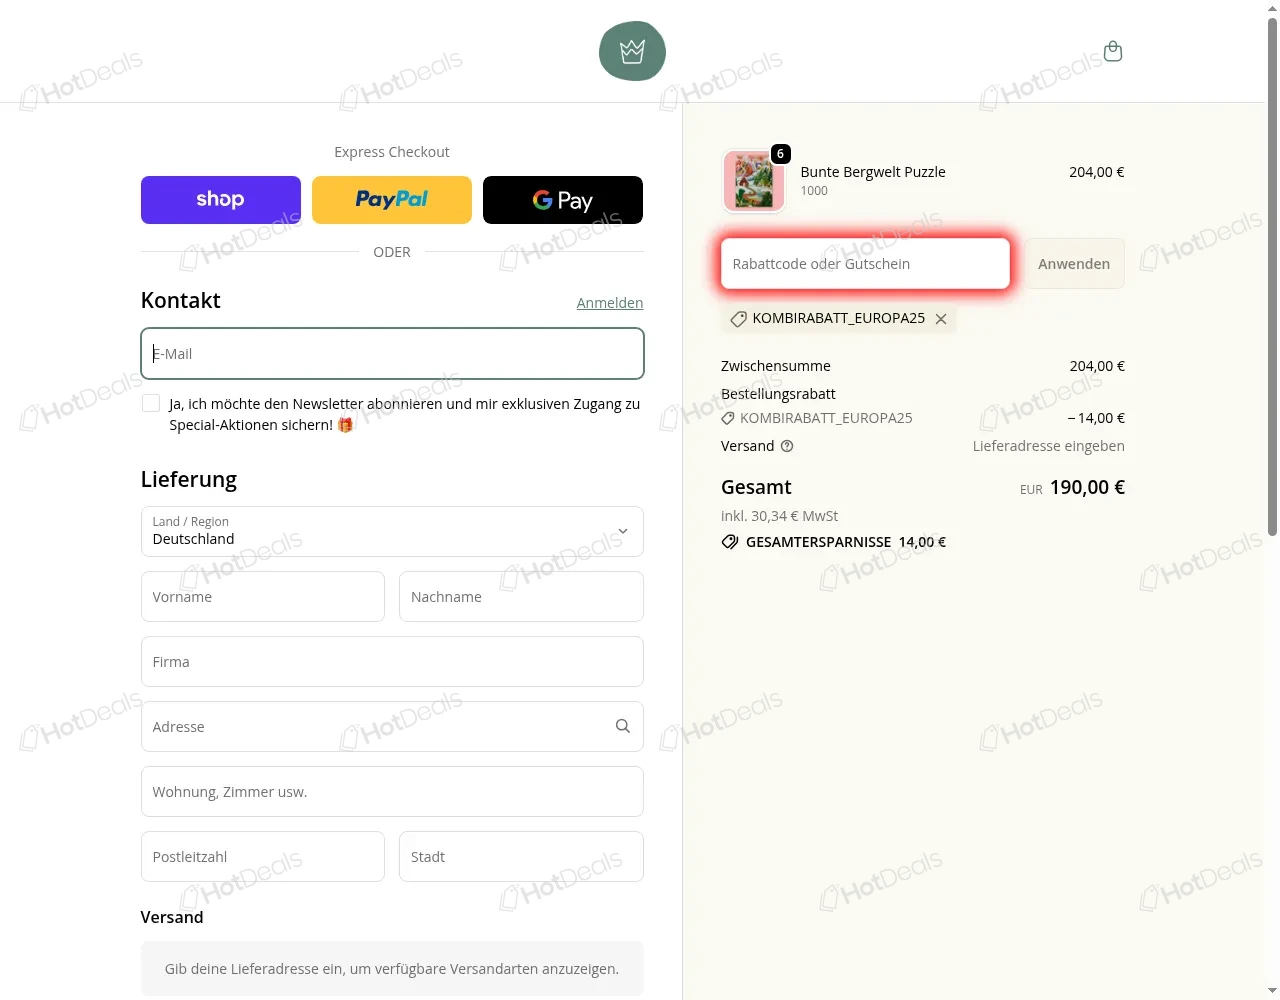Click the shipping address hint message
The width and height of the screenshot is (1280, 1000).
pos(392,969)
